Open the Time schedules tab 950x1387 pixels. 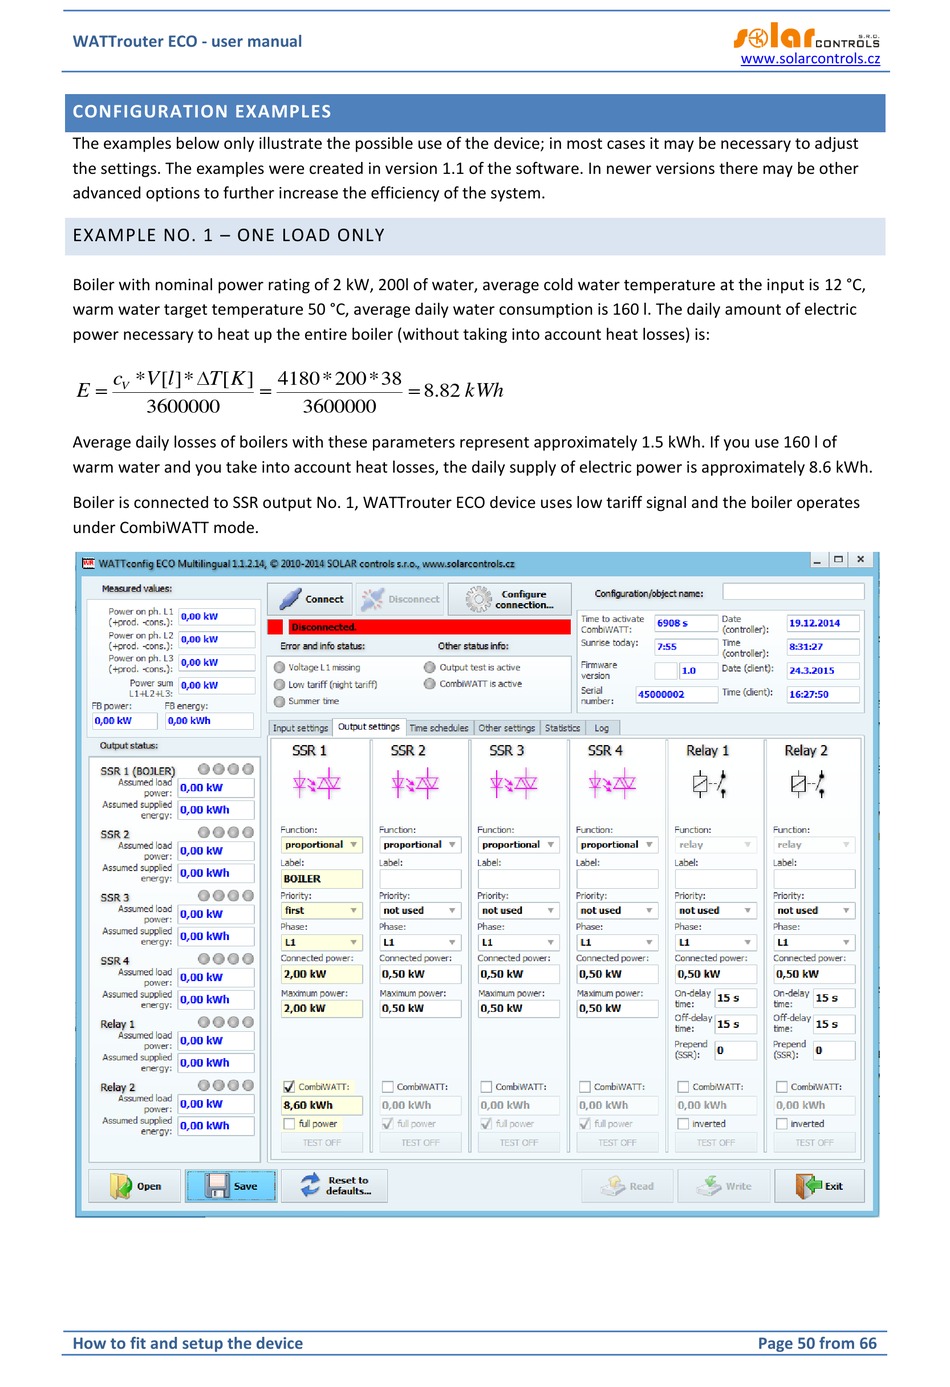point(439,728)
